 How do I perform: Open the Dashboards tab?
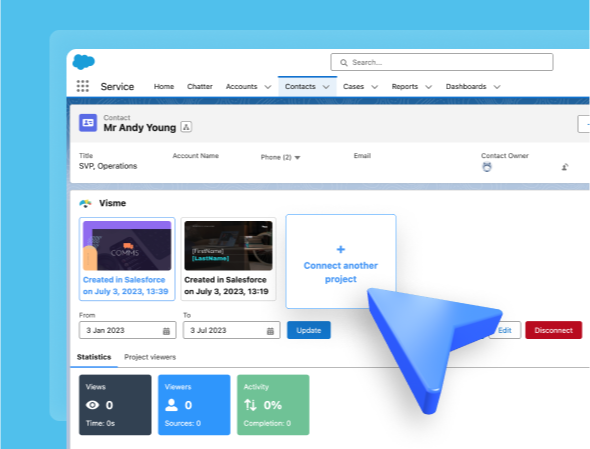466,87
